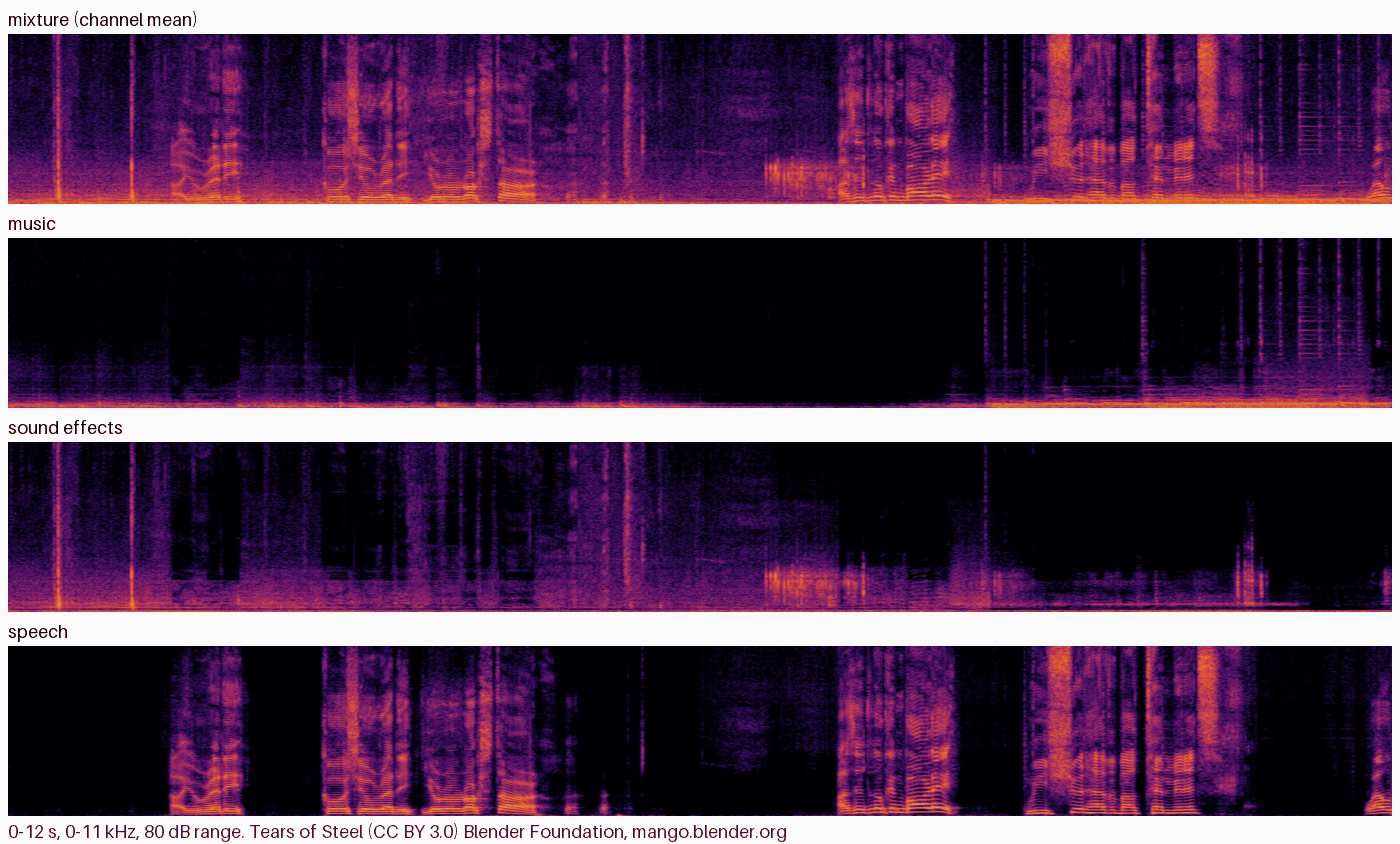Image resolution: width=1400 pixels, height=844 pixels.
Task: Click the Tears of Steel caption text
Action: coord(397,832)
